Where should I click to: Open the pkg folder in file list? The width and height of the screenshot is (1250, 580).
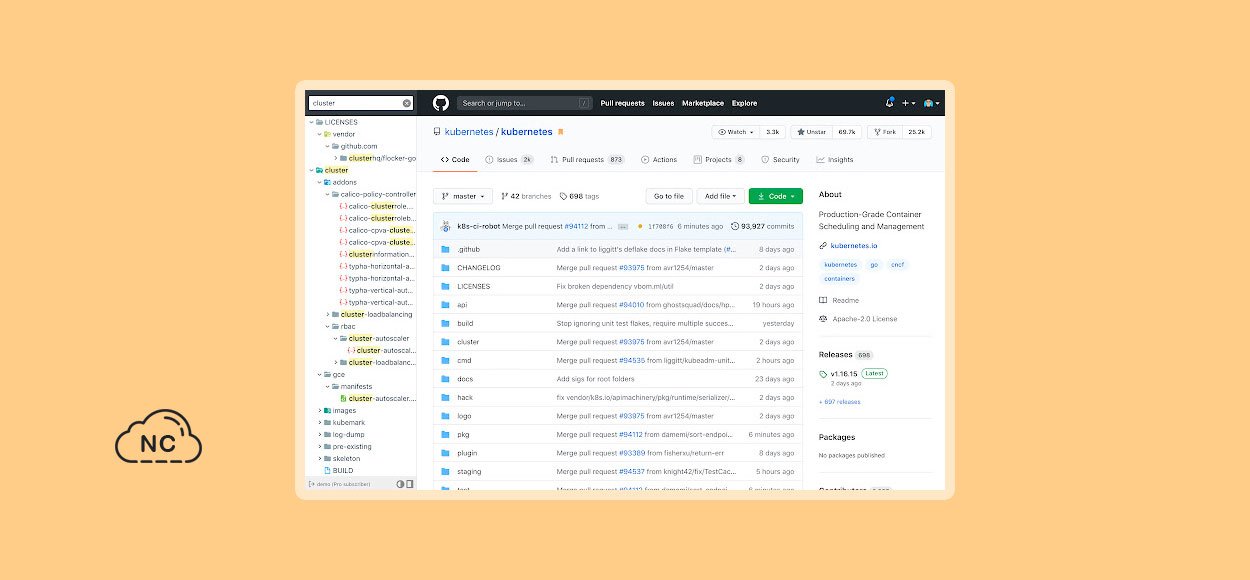[463, 434]
